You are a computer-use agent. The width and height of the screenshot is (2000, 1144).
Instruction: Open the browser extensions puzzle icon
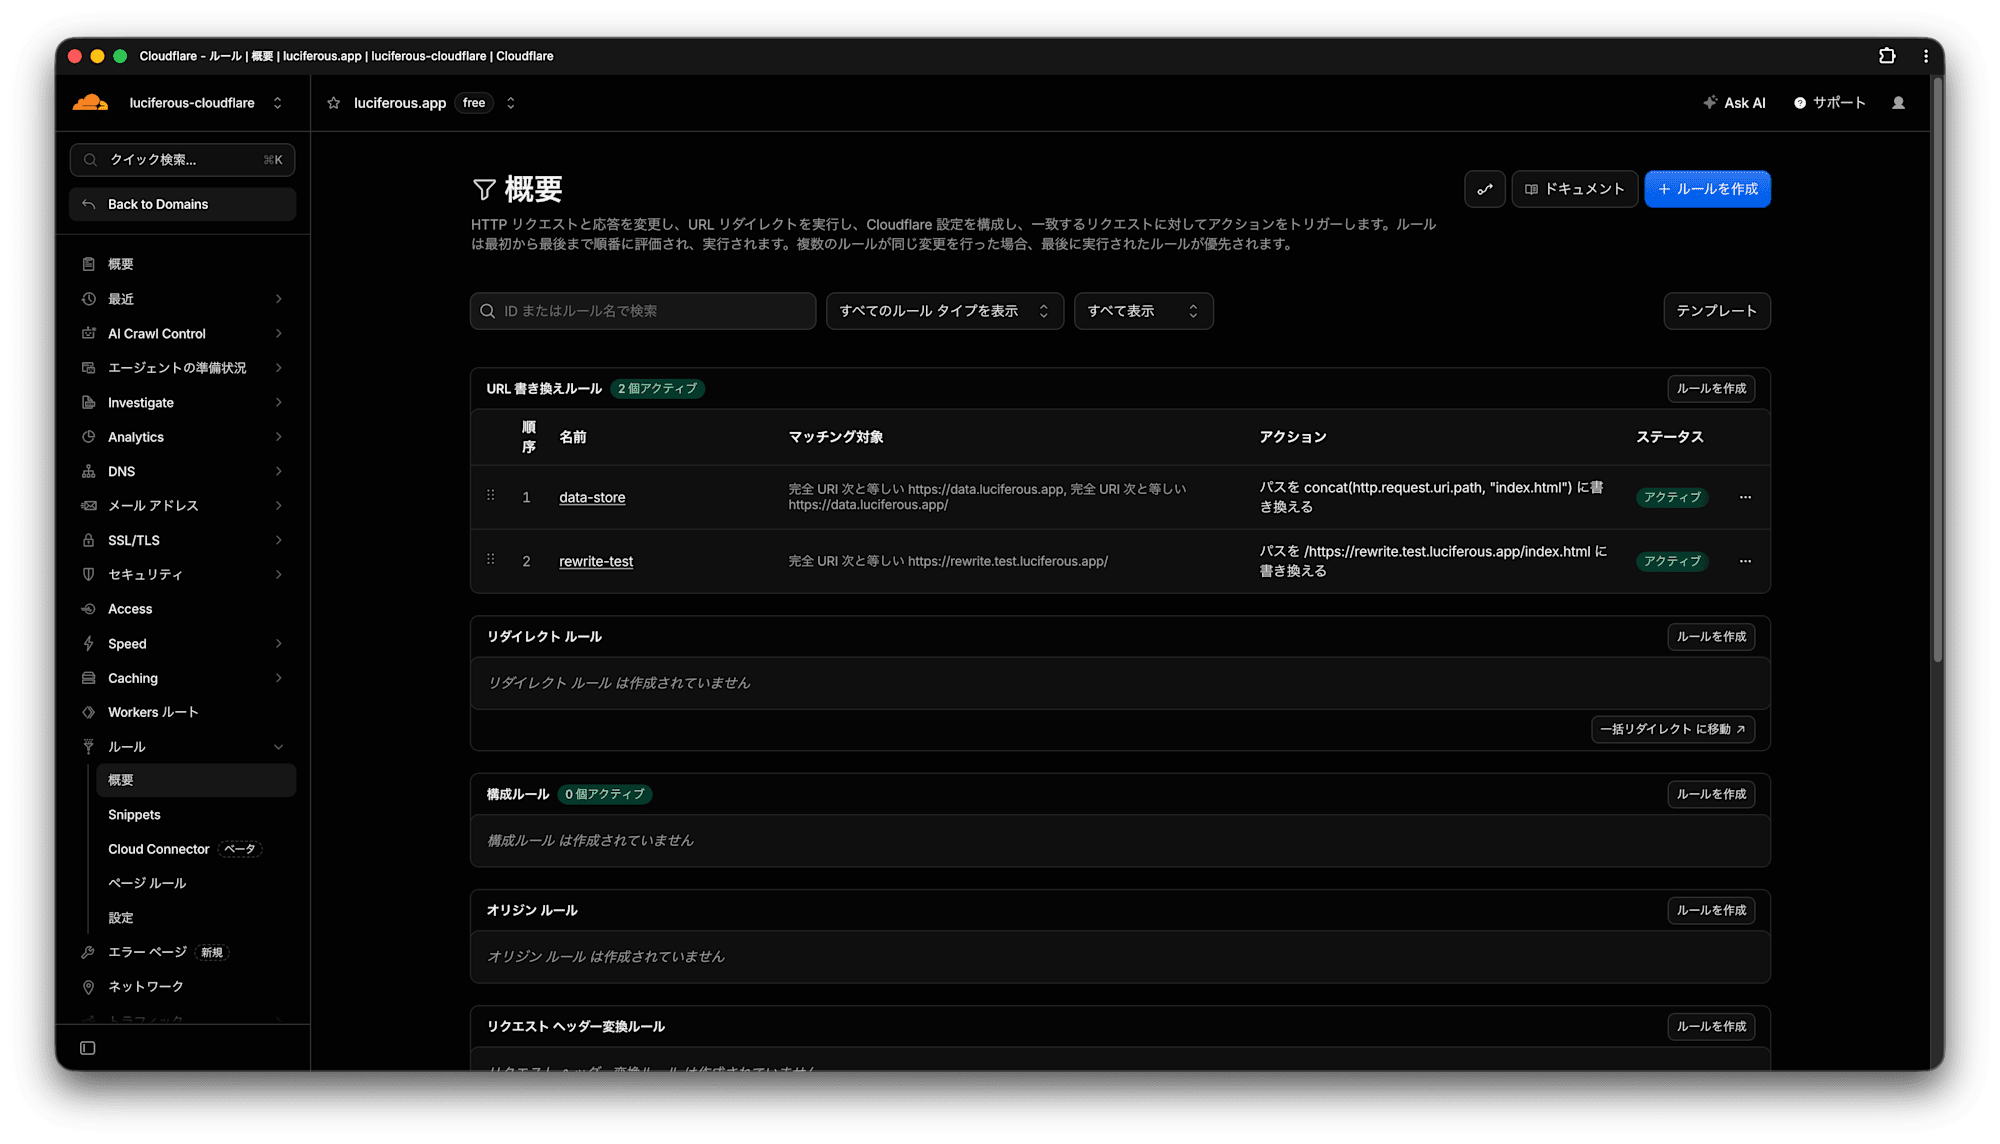[1887, 56]
